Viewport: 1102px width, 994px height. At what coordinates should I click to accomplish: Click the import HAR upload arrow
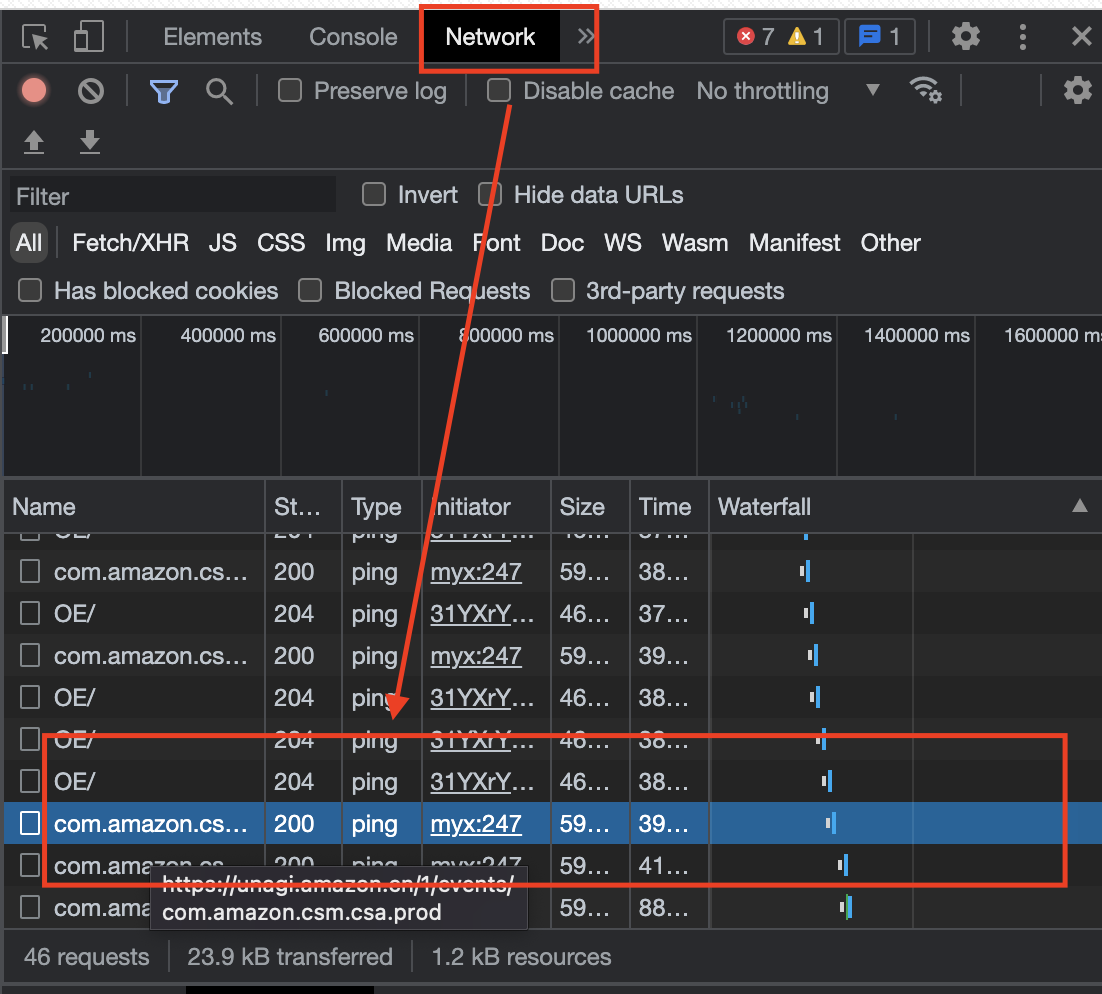pyautogui.click(x=34, y=142)
